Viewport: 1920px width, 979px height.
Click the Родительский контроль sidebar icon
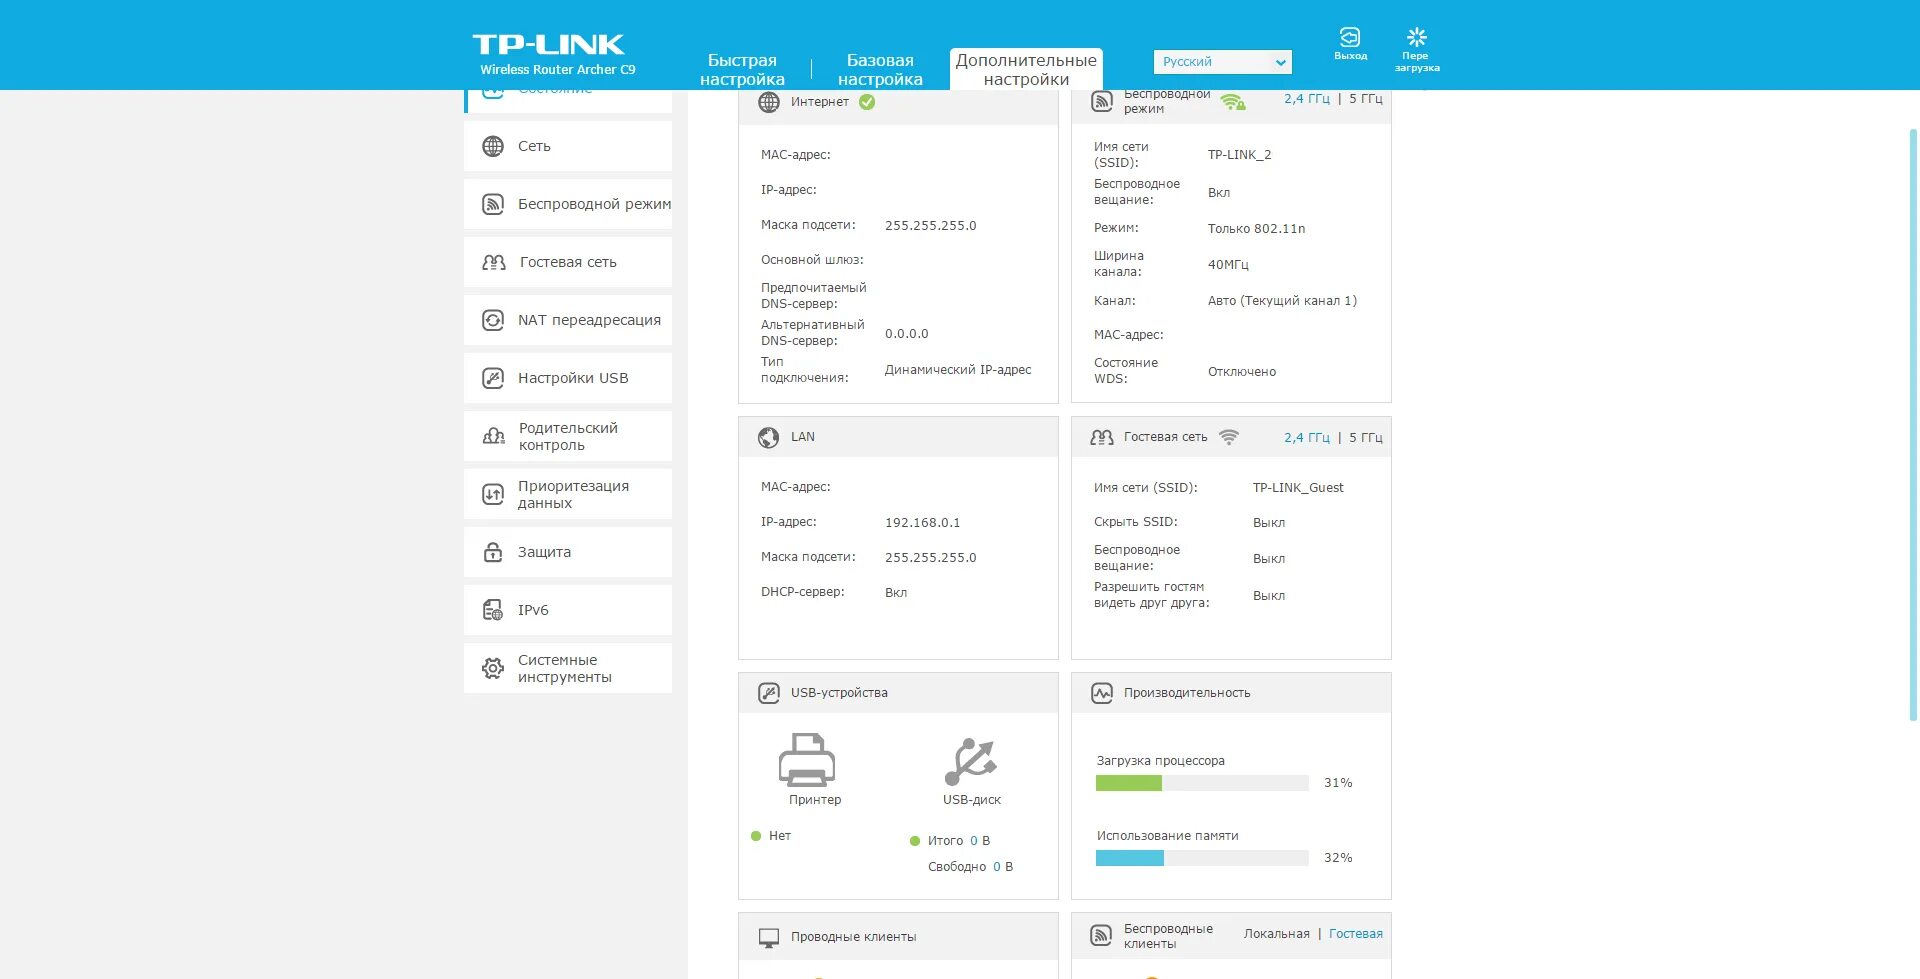(494, 436)
